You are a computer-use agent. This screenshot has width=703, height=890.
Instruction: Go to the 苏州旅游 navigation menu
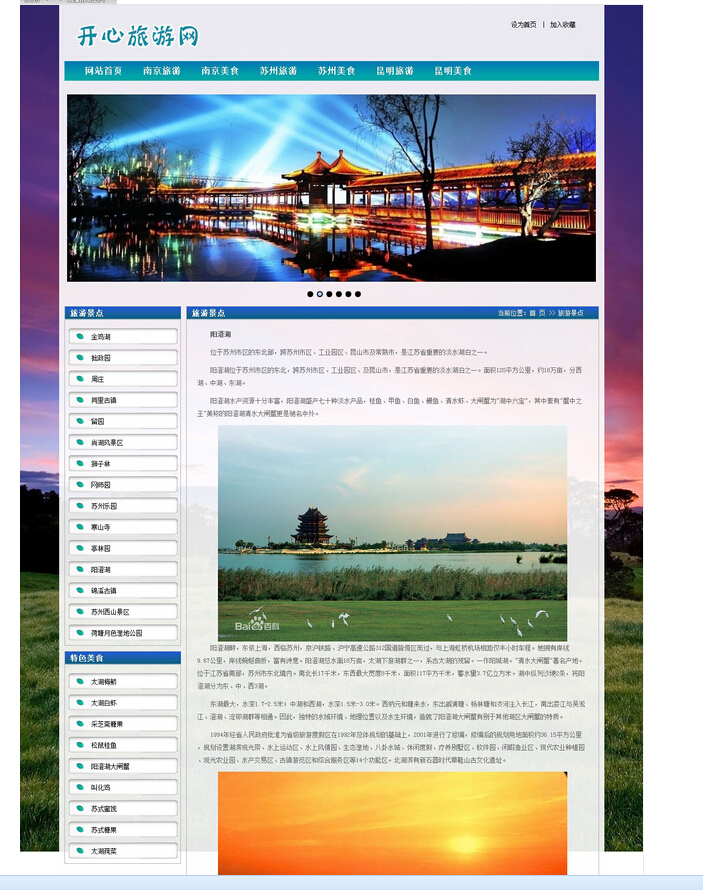point(278,71)
